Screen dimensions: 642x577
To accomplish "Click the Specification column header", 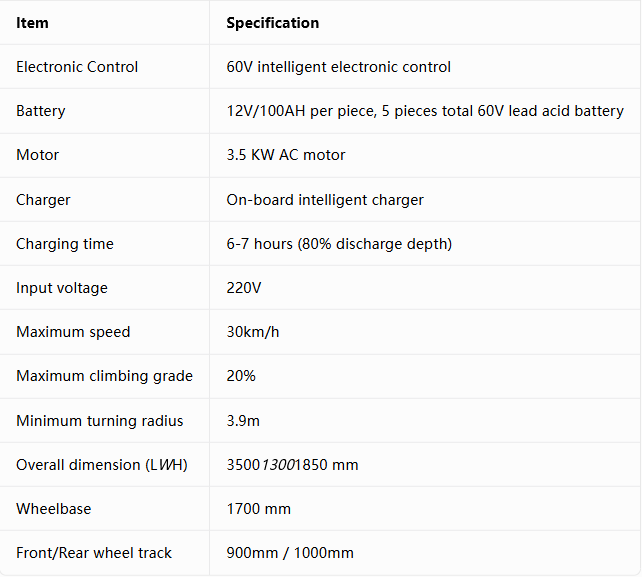I will point(273,23).
